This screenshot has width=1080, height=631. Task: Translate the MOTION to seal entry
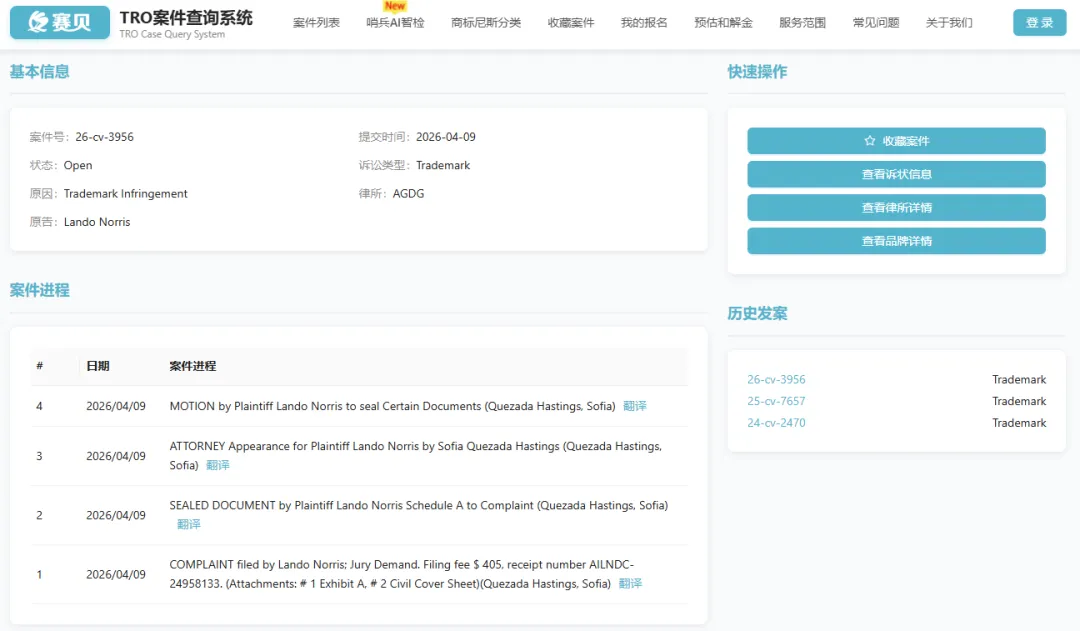click(634, 406)
